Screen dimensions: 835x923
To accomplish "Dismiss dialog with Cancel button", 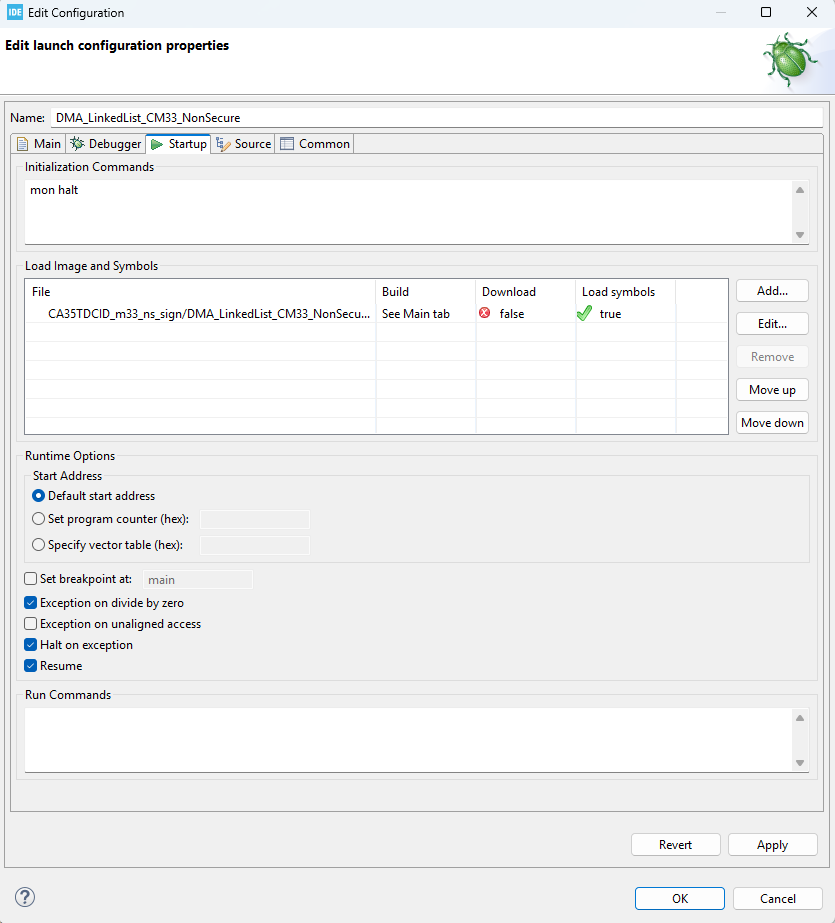I will pyautogui.click(x=777, y=898).
